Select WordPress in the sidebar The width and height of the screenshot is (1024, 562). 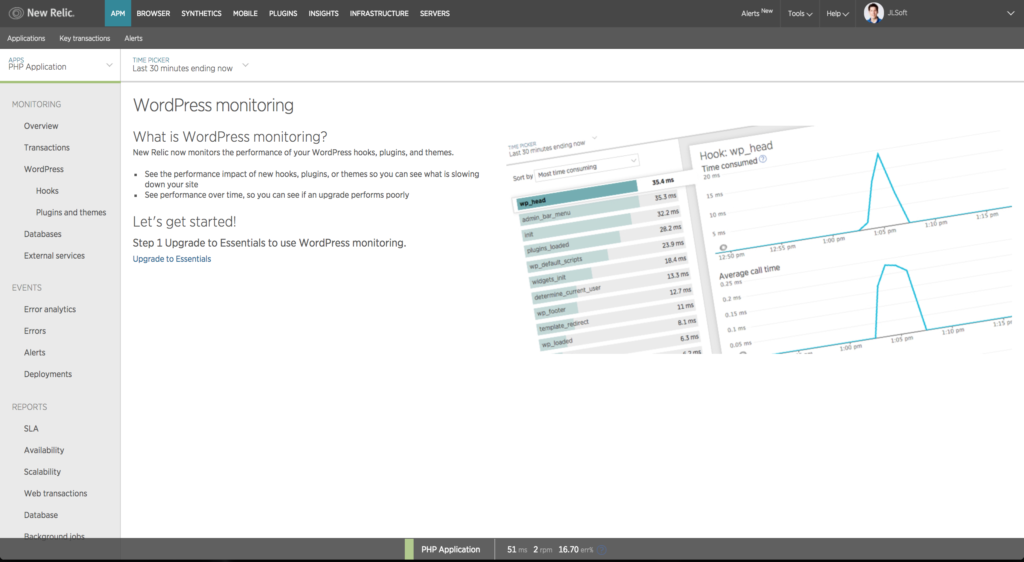click(44, 169)
